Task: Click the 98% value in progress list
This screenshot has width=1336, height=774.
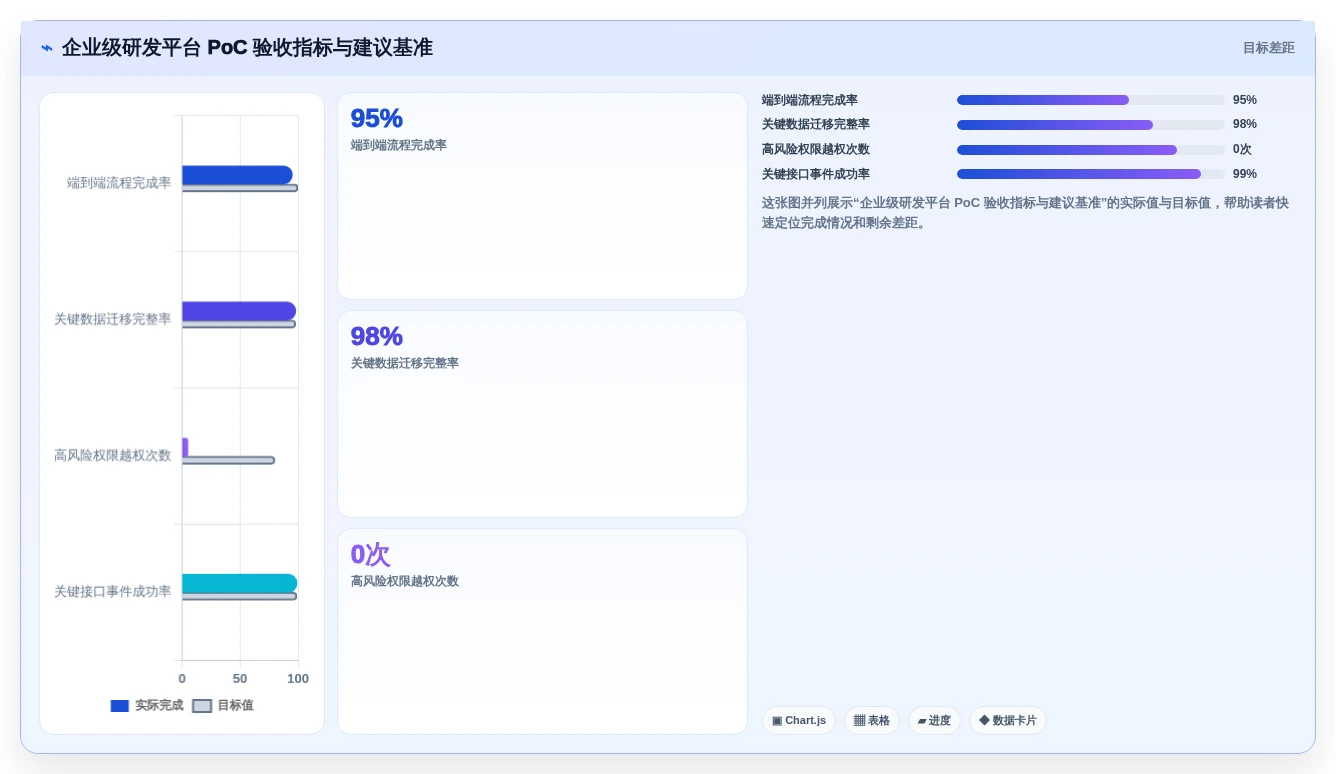Action: (1245, 124)
